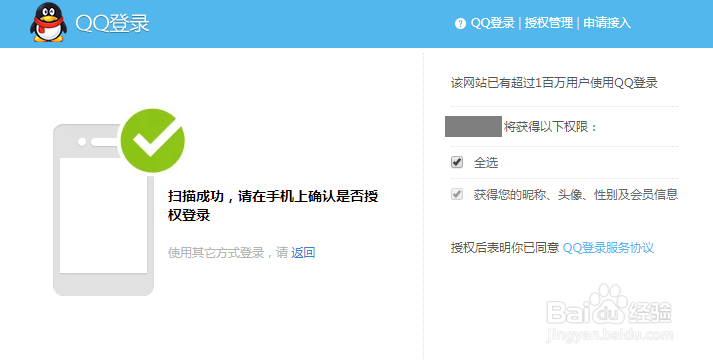Click the help question mark icon

(x=460, y=24)
